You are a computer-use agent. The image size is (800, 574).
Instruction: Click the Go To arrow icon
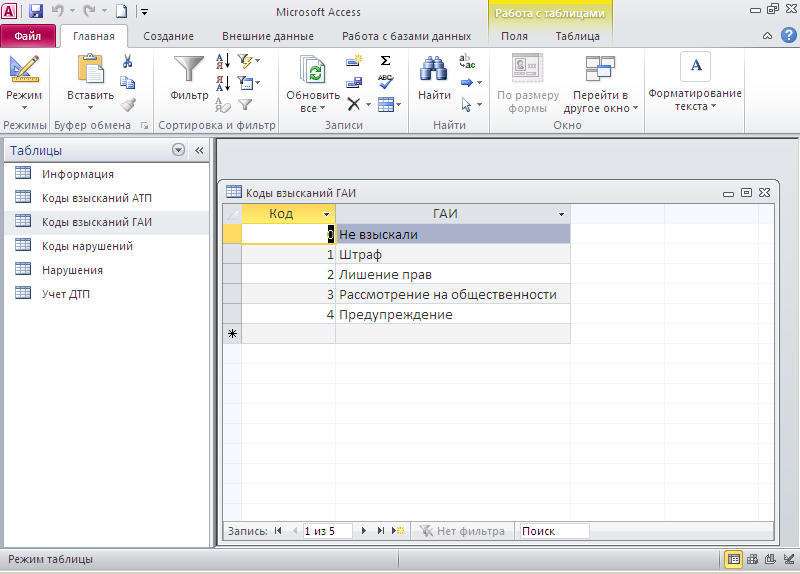467,83
